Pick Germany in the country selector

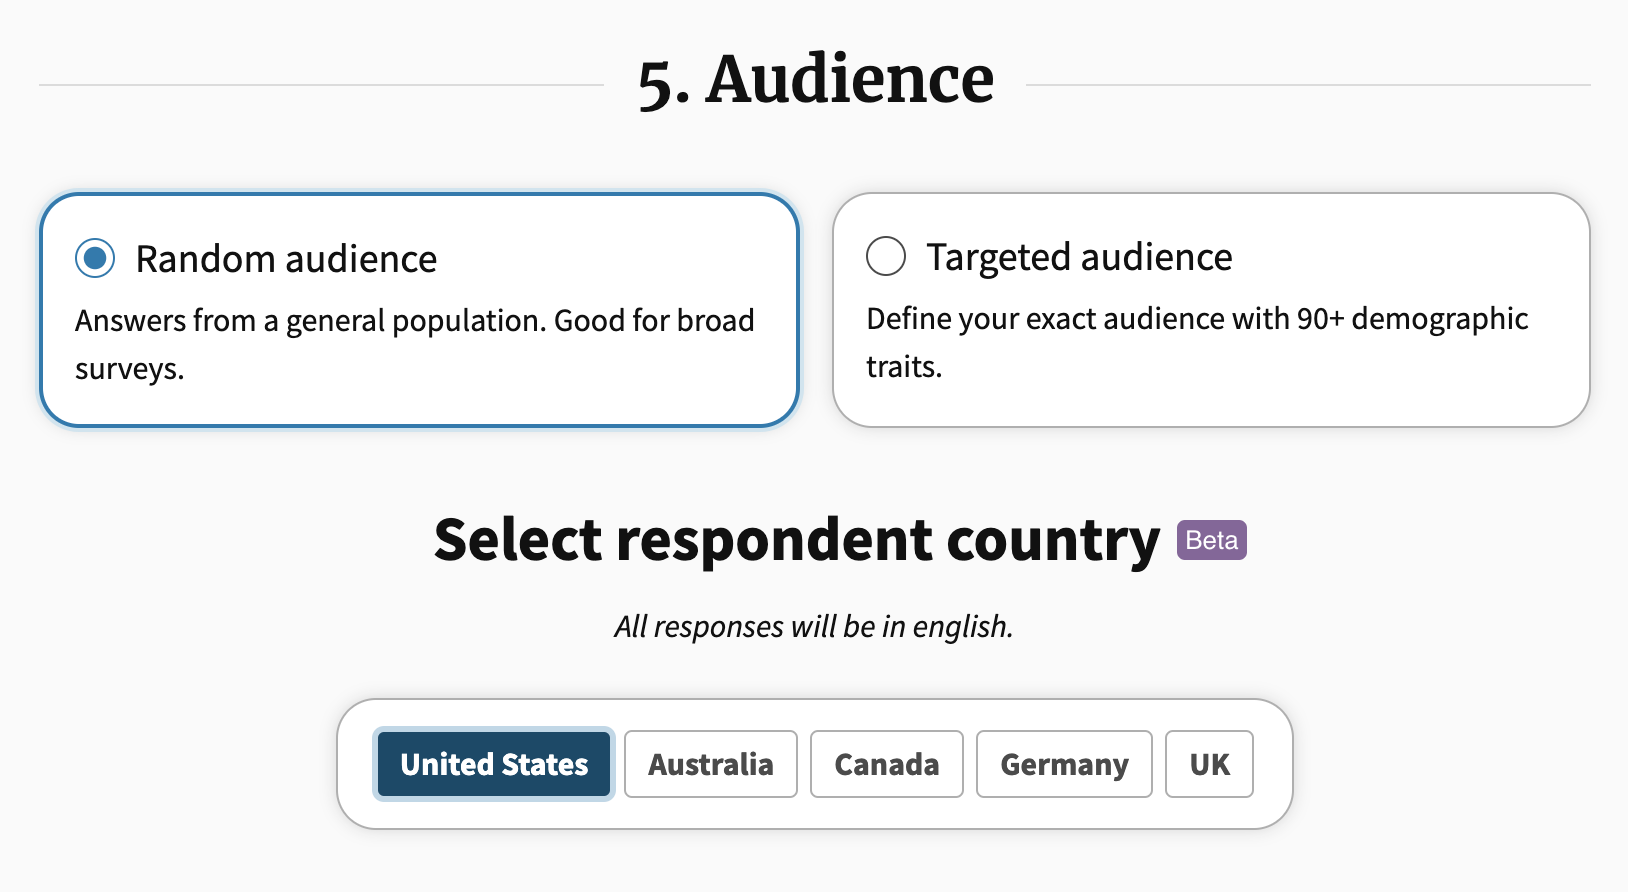point(1064,764)
